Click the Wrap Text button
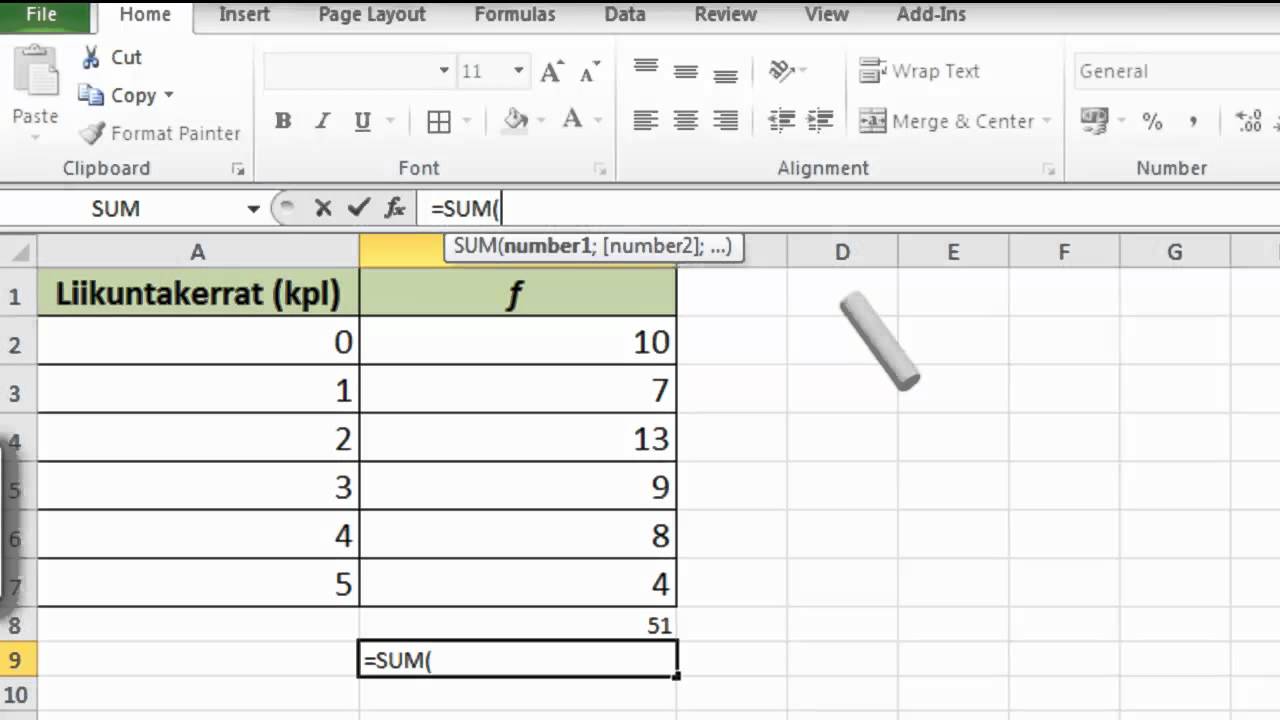The image size is (1280, 720). tap(920, 71)
